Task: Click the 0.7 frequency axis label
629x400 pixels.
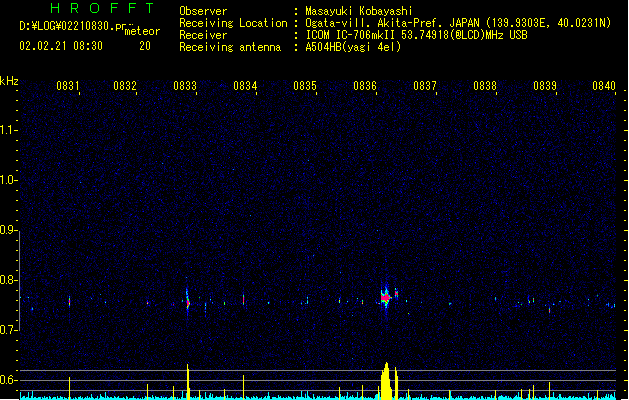Action: coord(8,330)
